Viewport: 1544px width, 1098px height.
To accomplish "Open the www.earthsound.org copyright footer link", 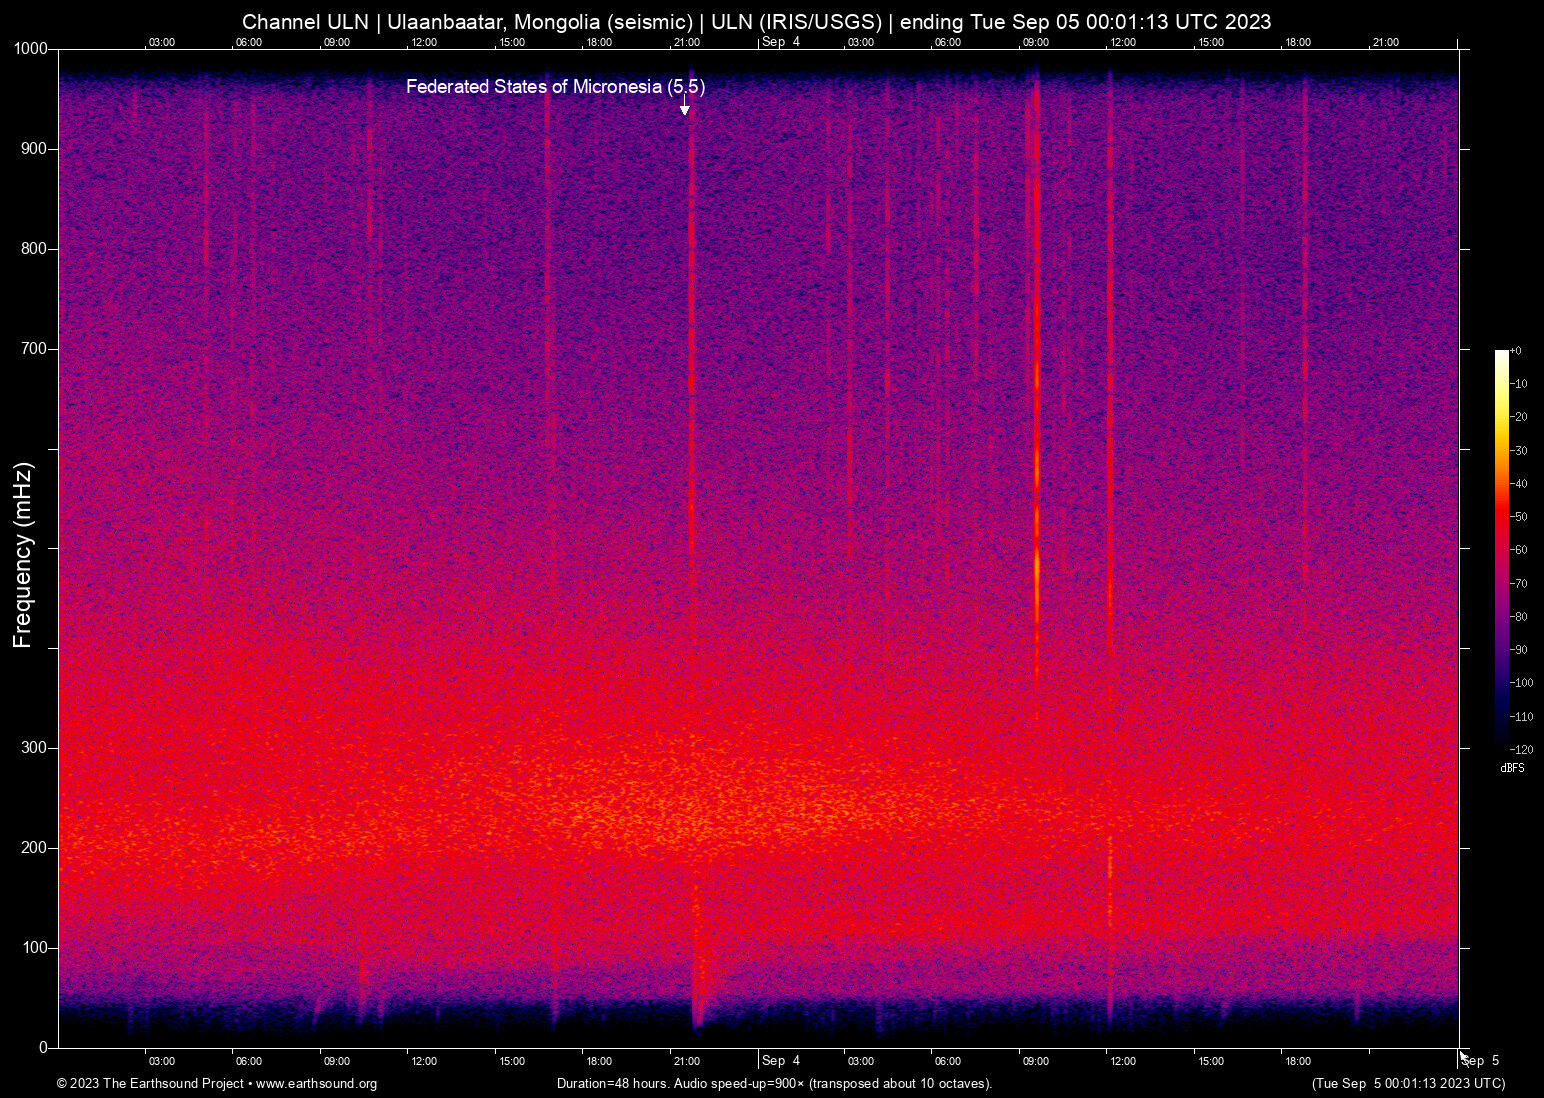I will [316, 1084].
